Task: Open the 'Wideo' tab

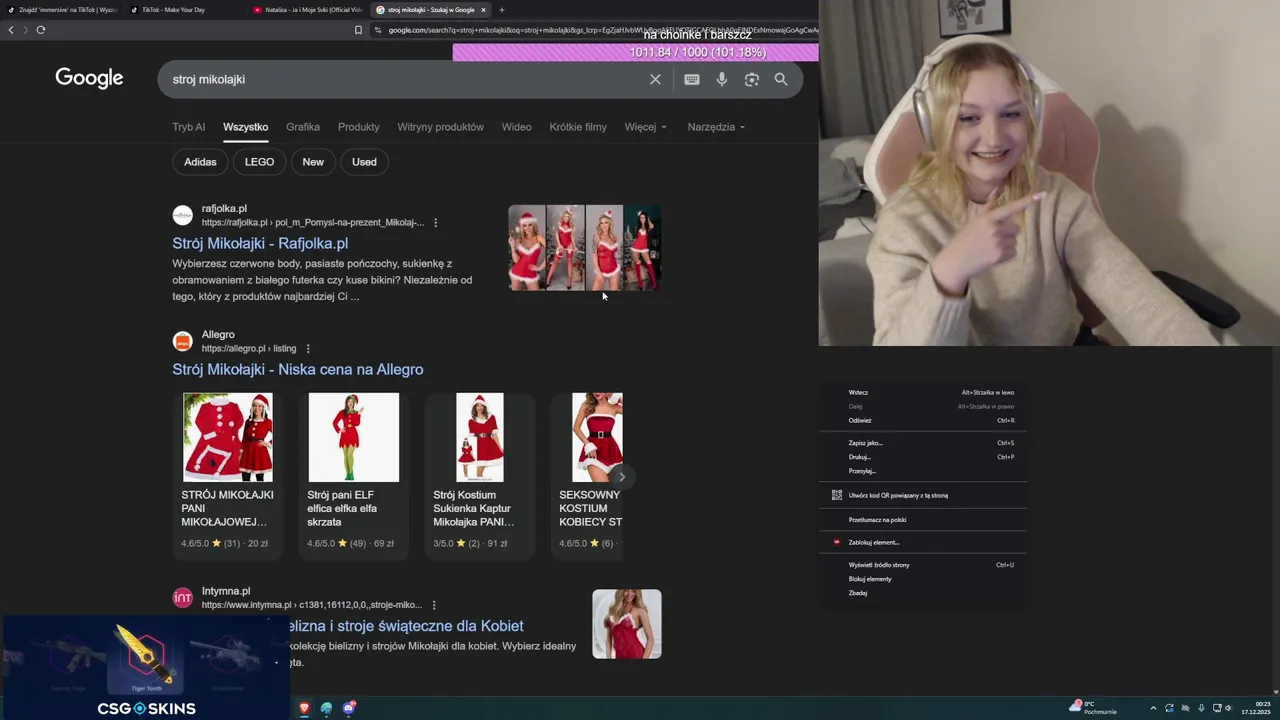Action: (516, 127)
